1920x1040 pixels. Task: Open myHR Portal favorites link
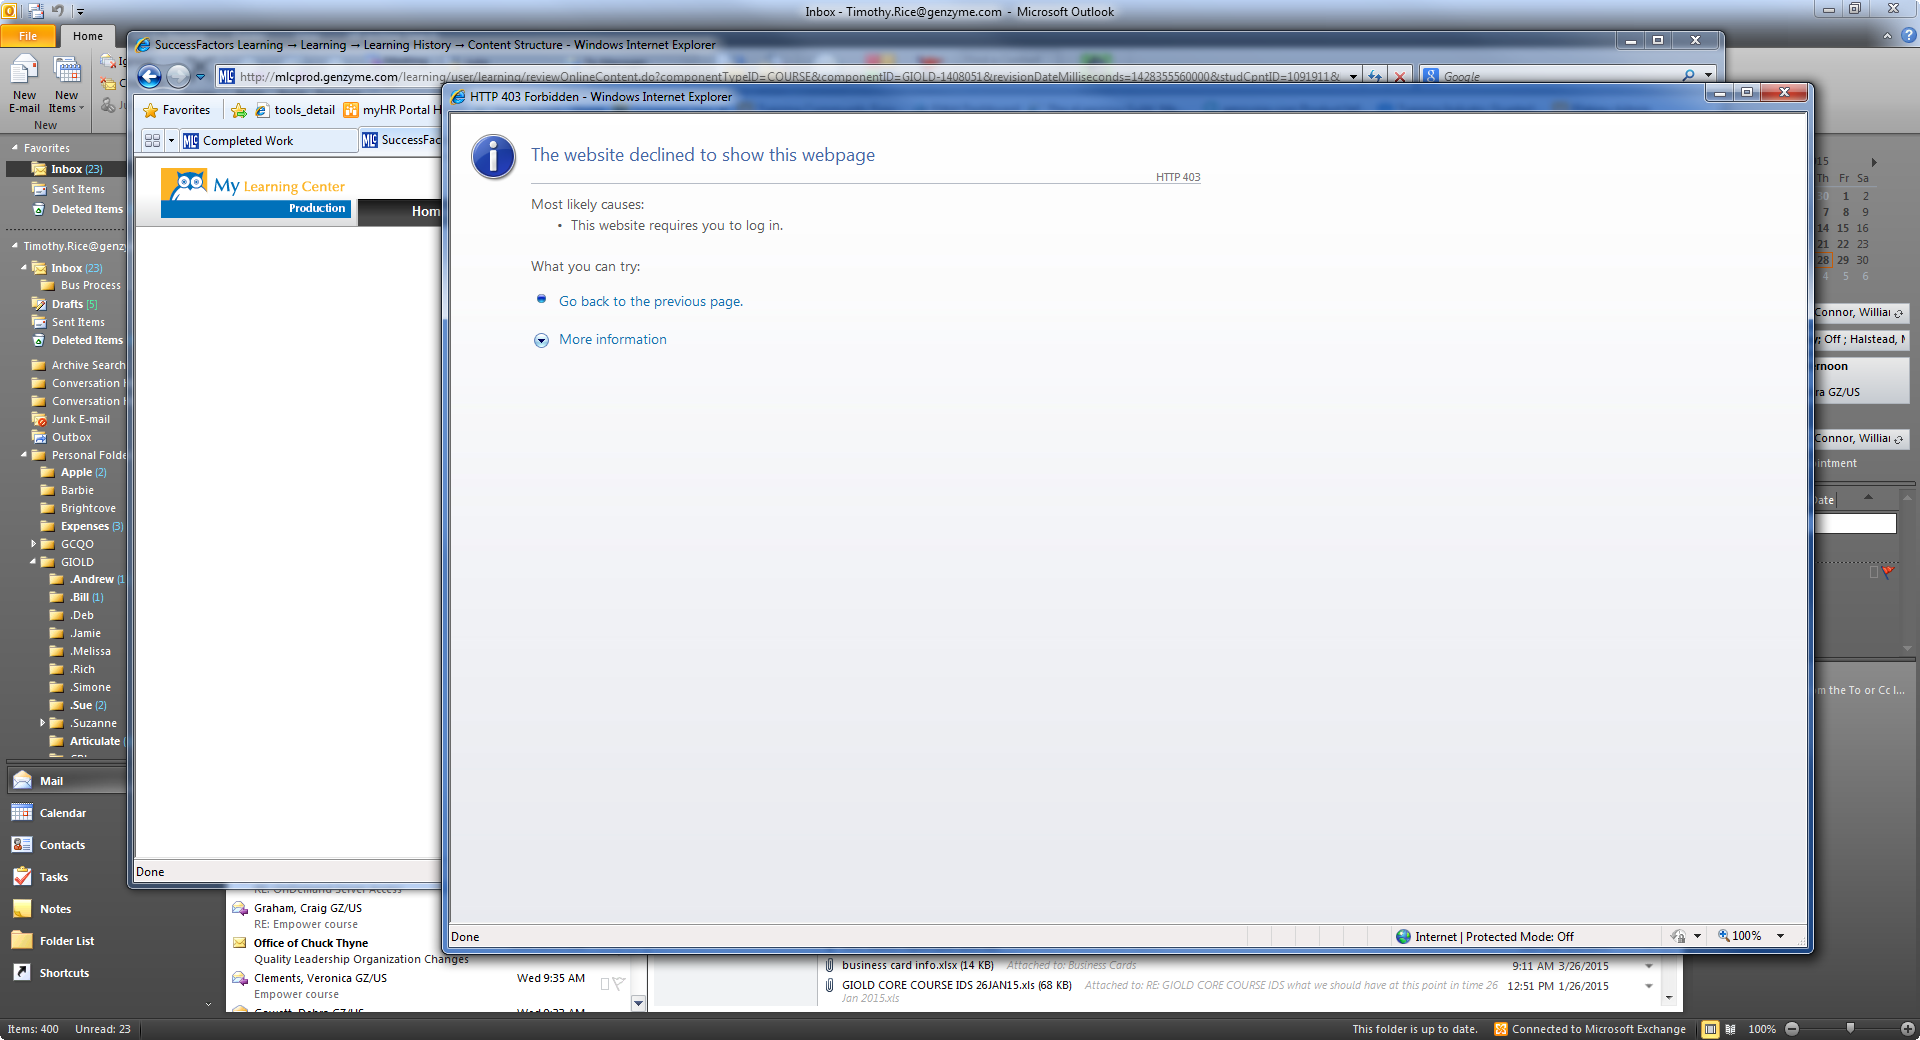(x=392, y=110)
